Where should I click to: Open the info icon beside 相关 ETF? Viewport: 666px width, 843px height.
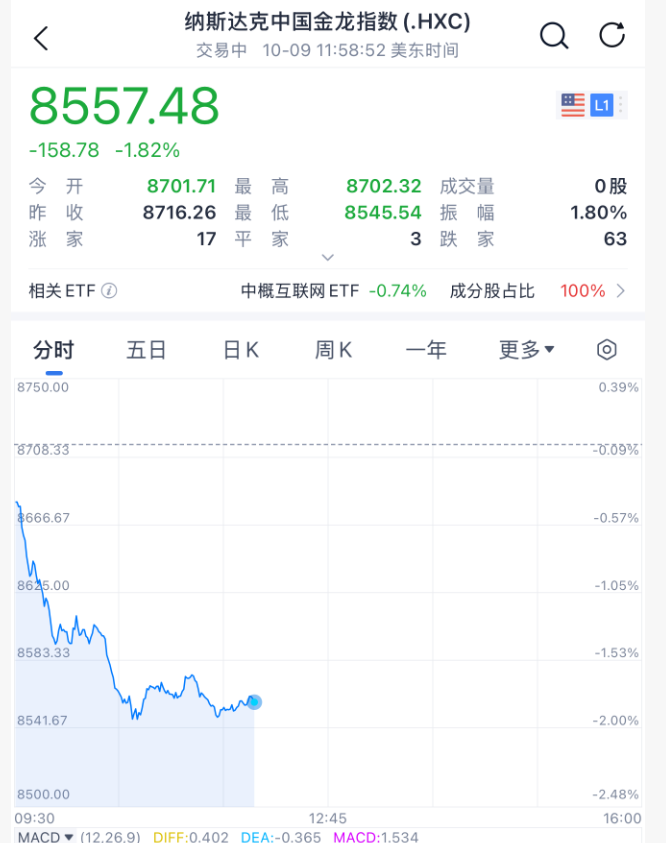coord(109,291)
